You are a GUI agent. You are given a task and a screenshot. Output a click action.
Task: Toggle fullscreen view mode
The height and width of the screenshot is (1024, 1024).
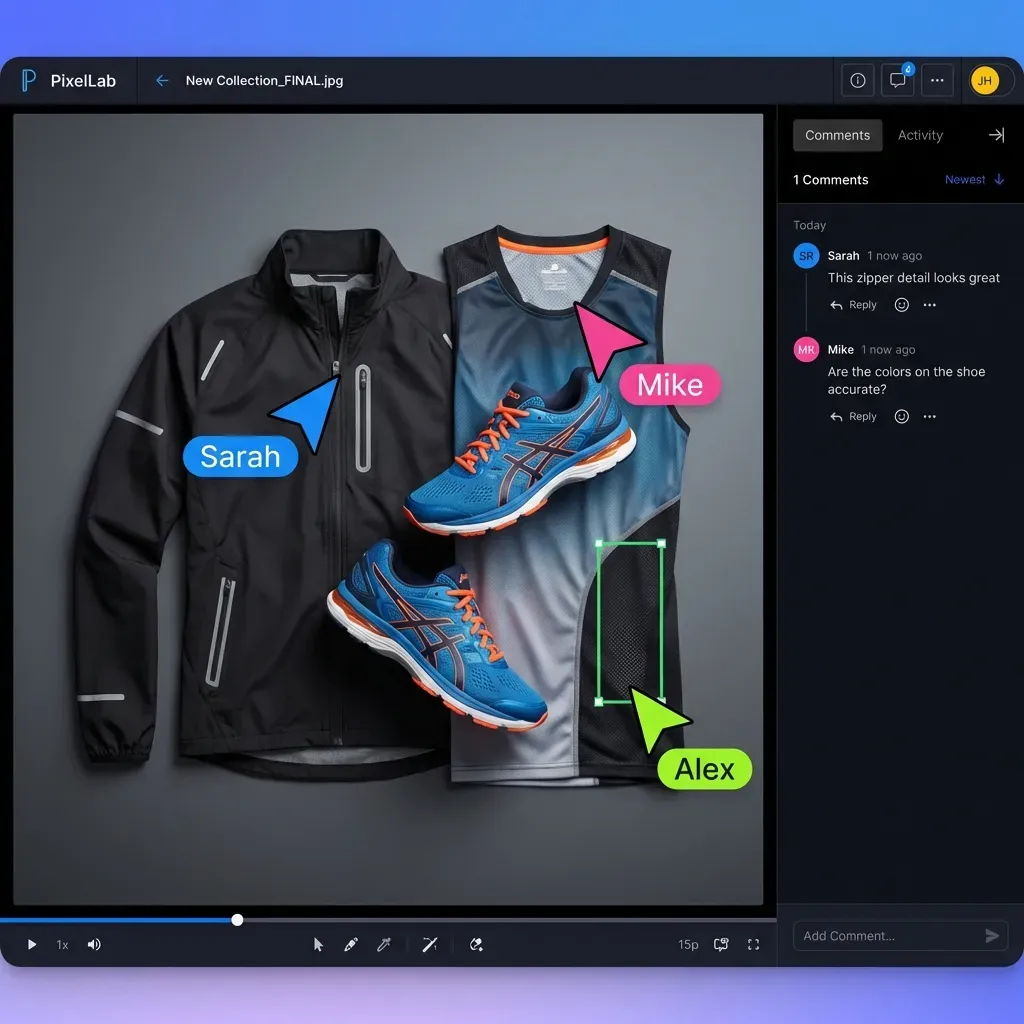[x=753, y=944]
